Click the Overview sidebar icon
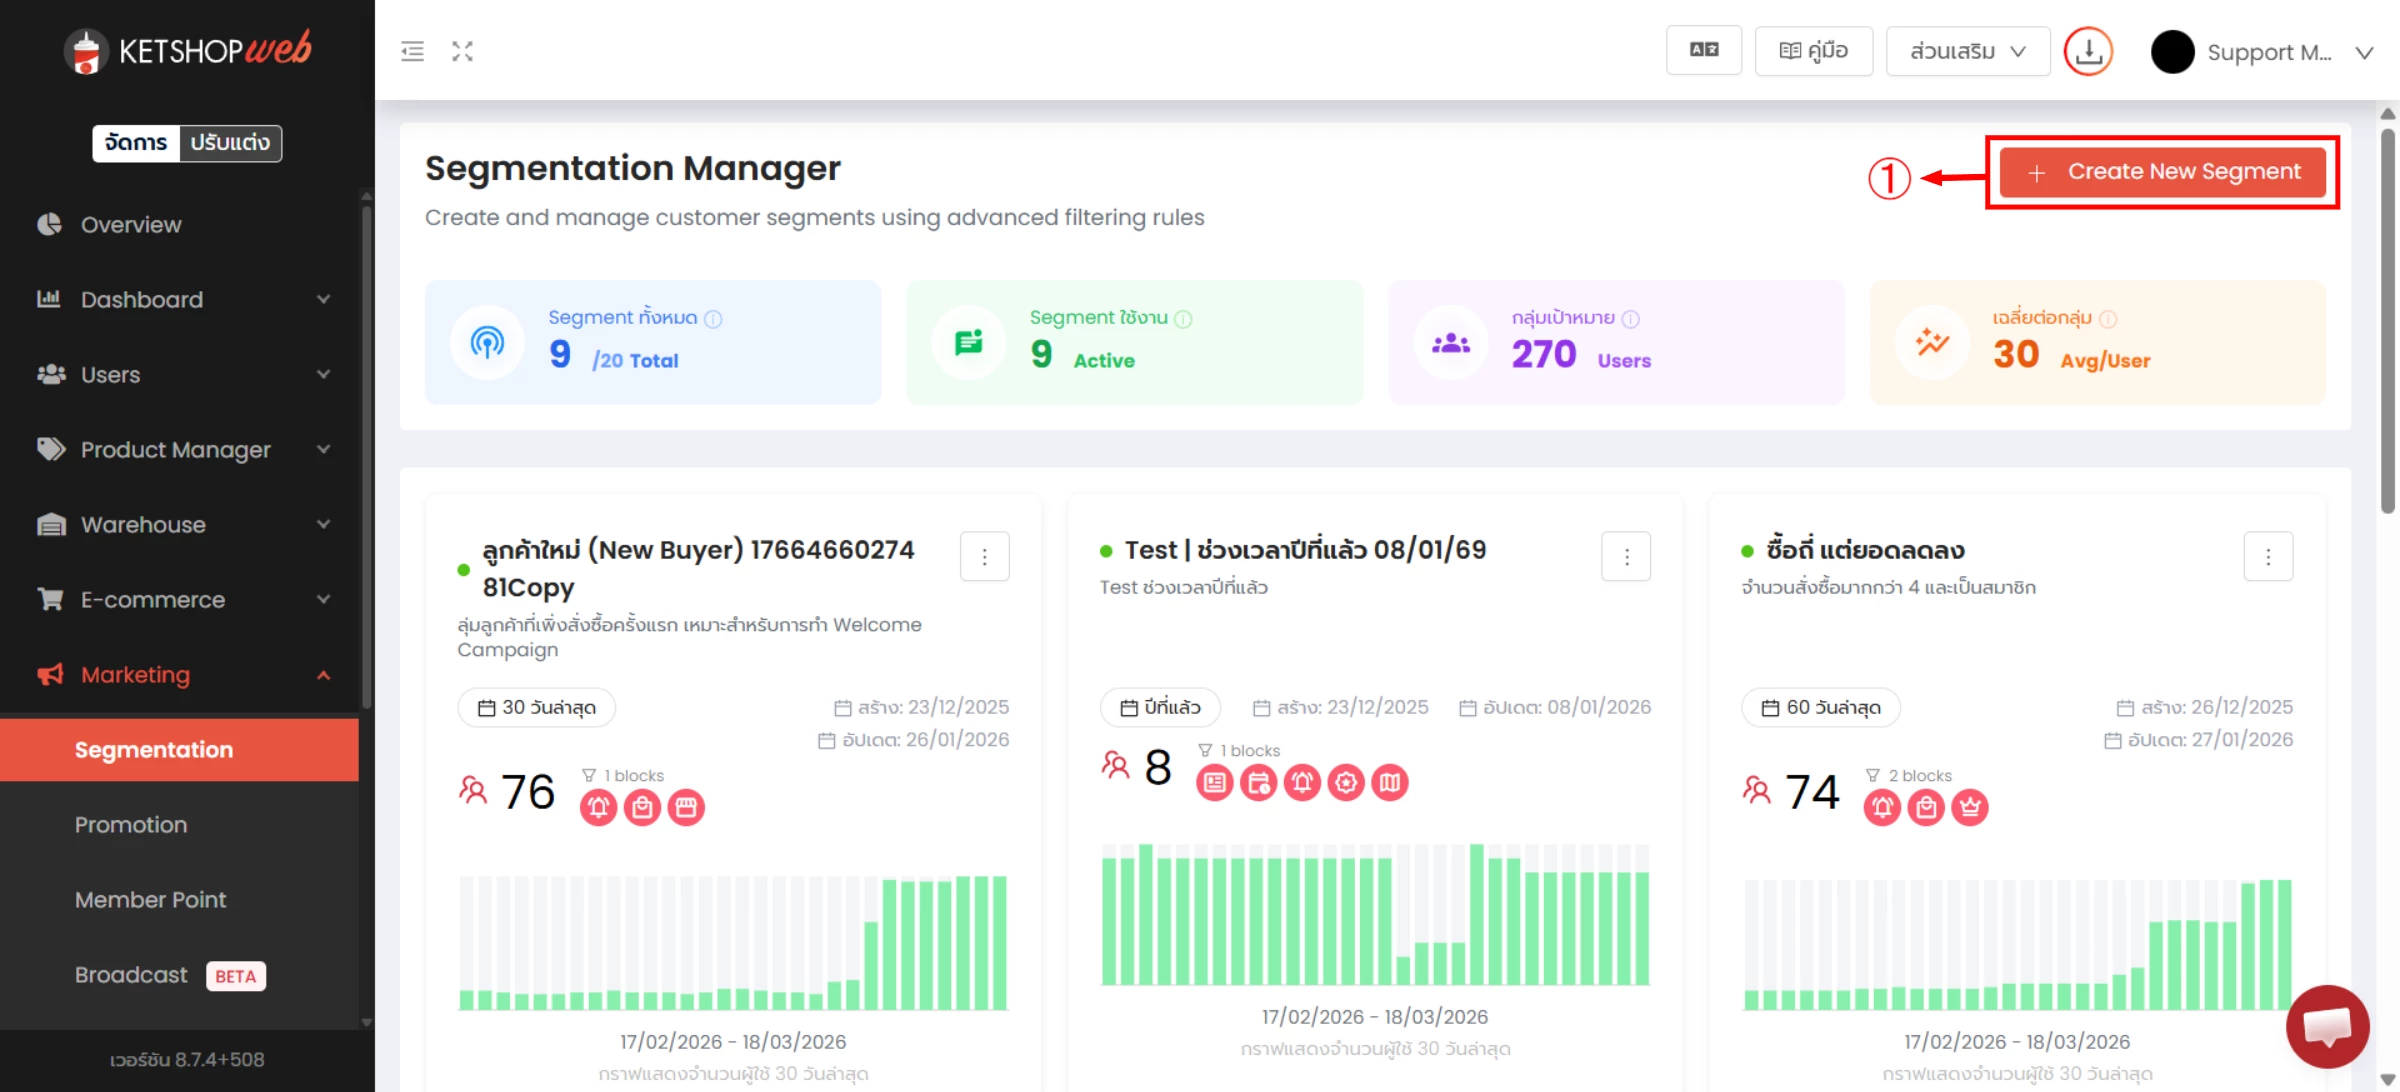The height and width of the screenshot is (1092, 2400). click(49, 225)
